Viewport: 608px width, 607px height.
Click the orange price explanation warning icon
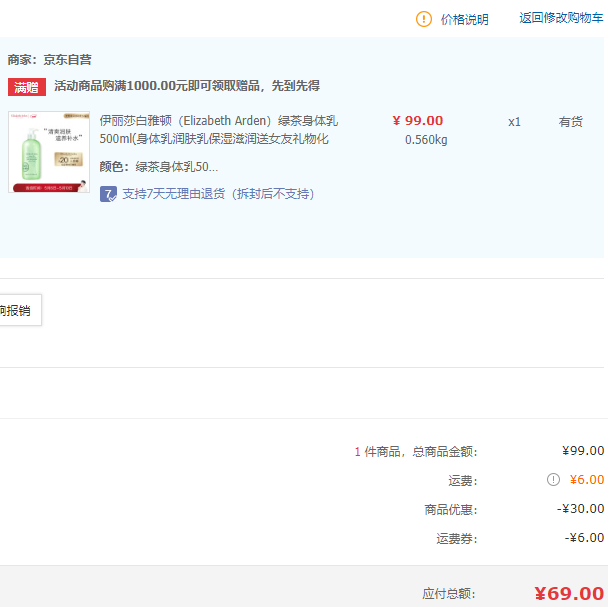pyautogui.click(x=423, y=19)
